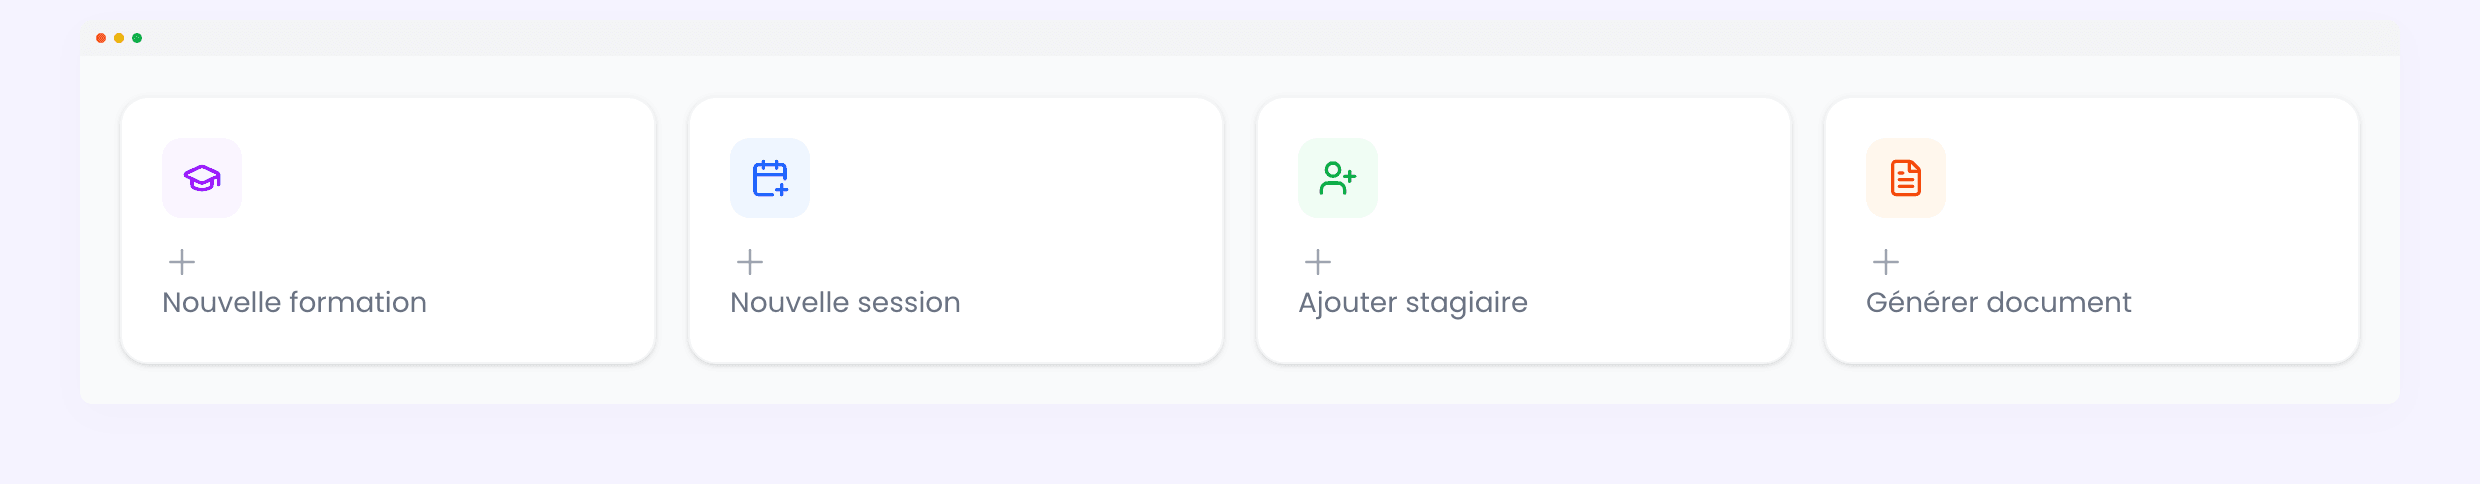Select the 'Ajouter stagiaire' text label
Viewport: 2480px width, 484px height.
(x=1413, y=302)
